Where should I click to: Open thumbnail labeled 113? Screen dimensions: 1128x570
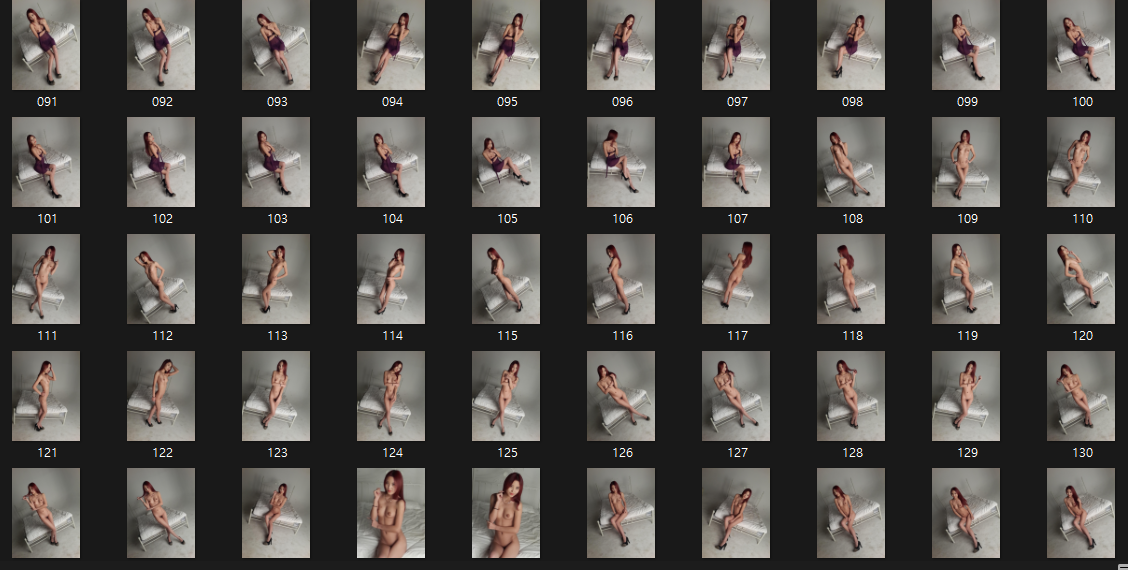pos(276,279)
